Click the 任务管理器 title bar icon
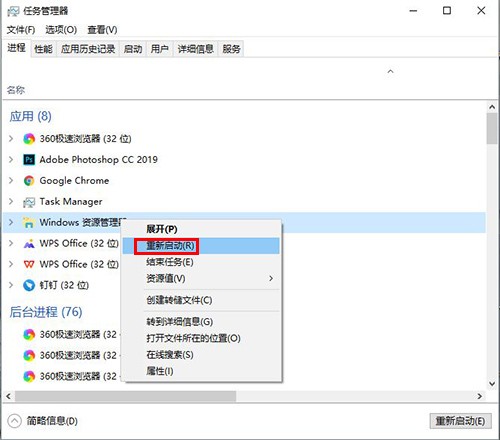This screenshot has height=440, width=500. 13,11
